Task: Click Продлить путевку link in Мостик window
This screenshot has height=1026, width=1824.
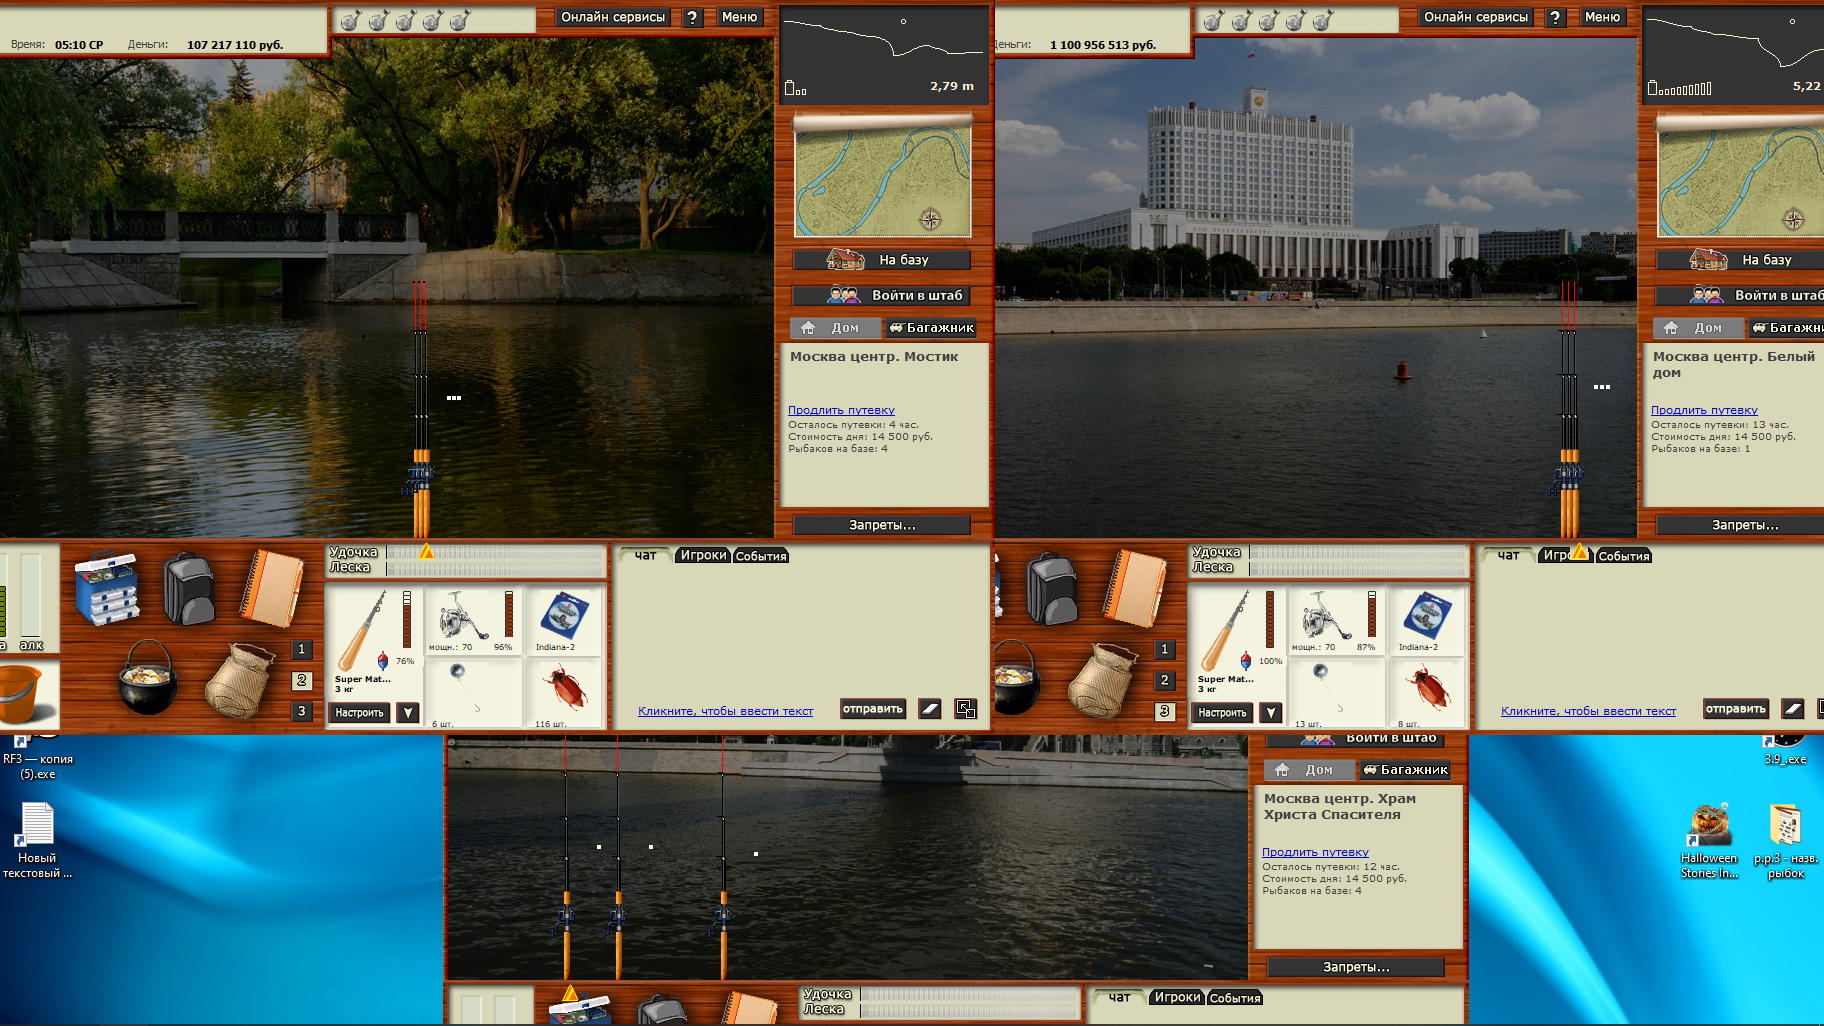Action: click(841, 410)
